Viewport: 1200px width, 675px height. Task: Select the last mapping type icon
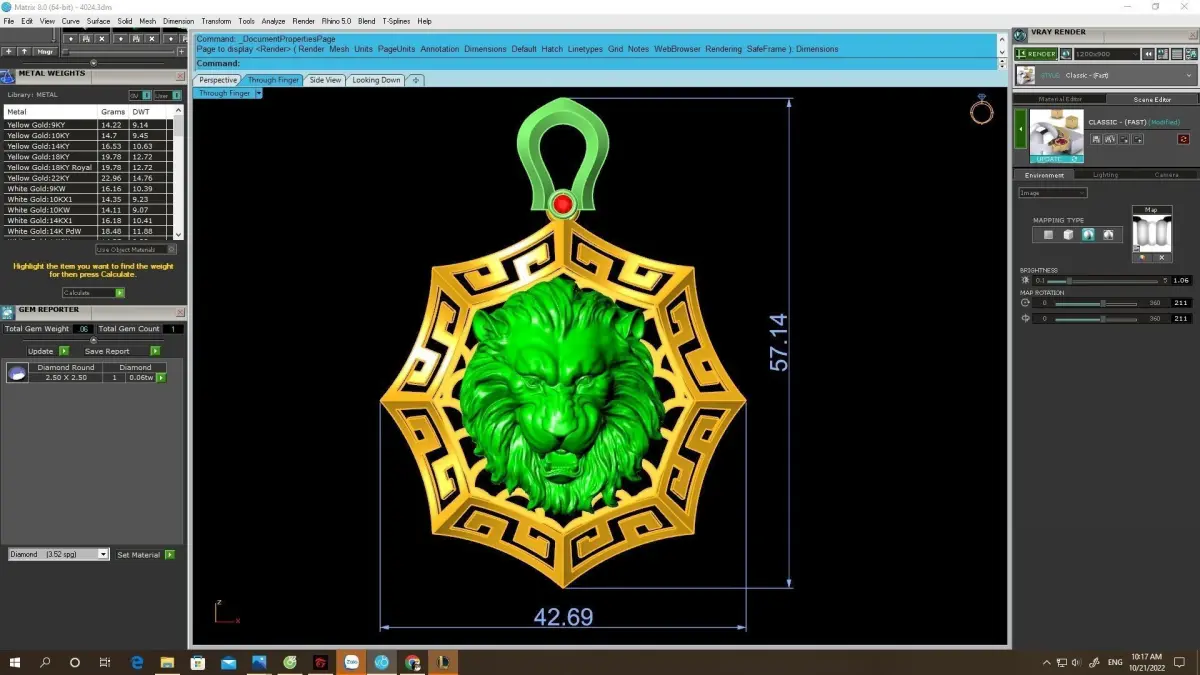click(1108, 235)
